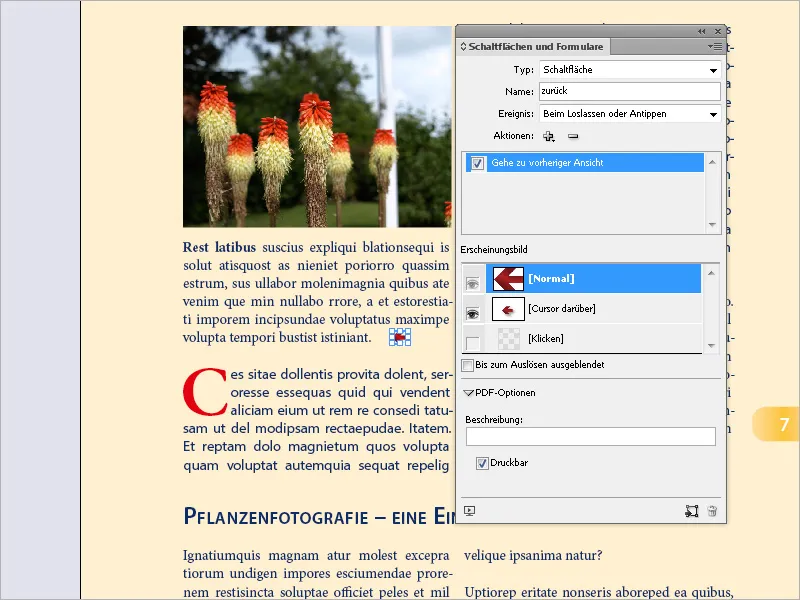
Task: Open the interactive PDF preview icon
Action: [469, 511]
